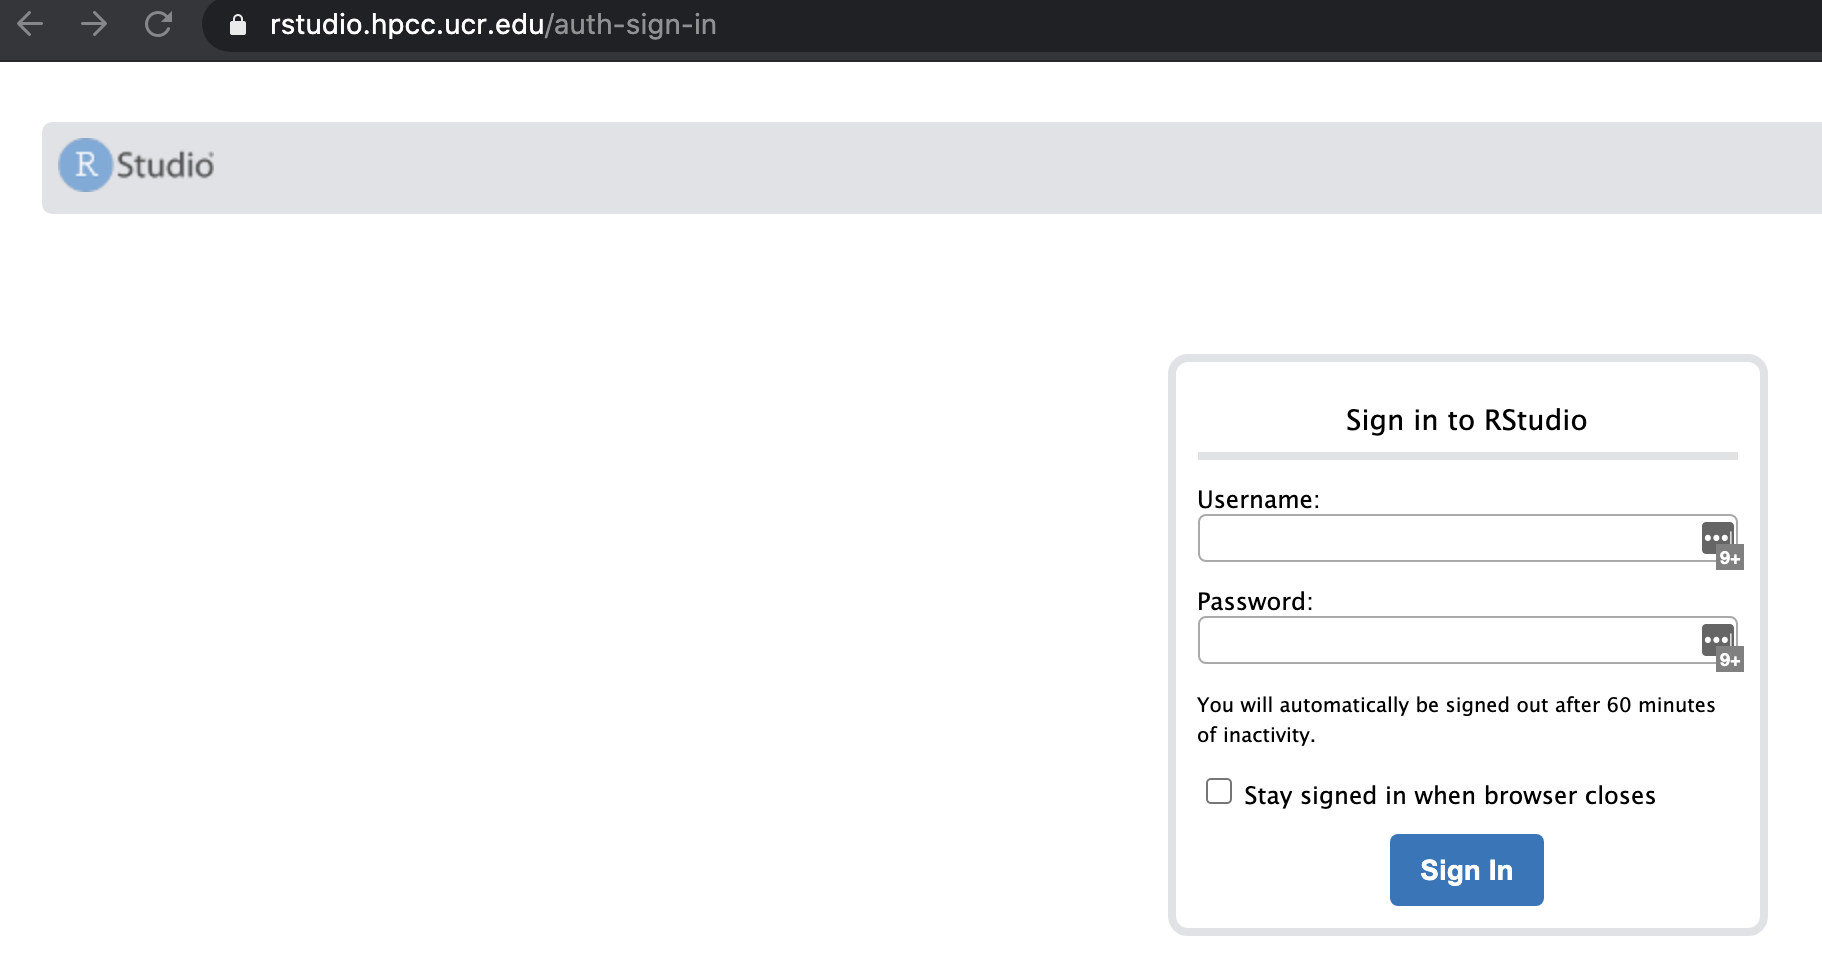Enable Stay signed in checkbox

[x=1219, y=791]
